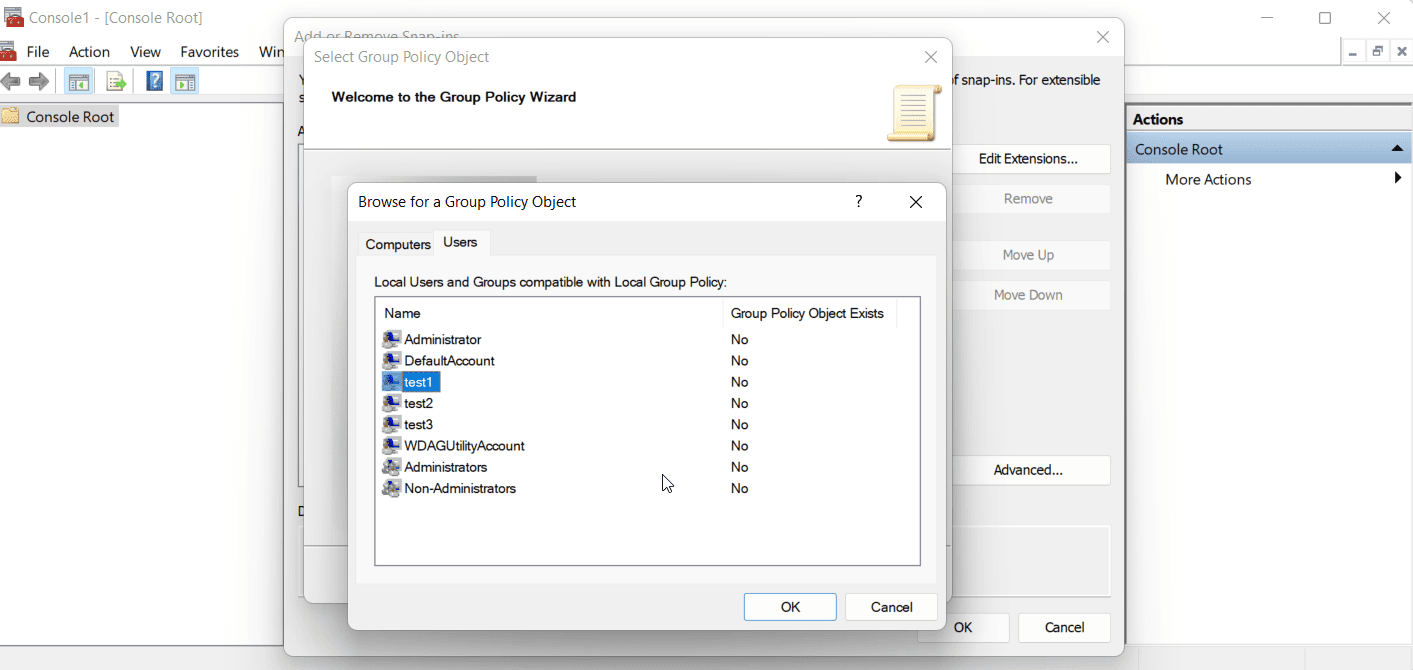Viewport: 1413px width, 670px height.
Task: Click the 'No' value in Non-Administrators row
Action: tap(739, 488)
